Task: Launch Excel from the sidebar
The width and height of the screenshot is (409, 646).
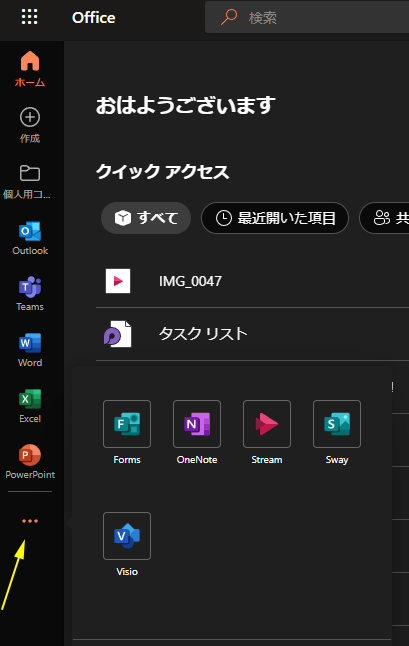Action: [x=30, y=406]
